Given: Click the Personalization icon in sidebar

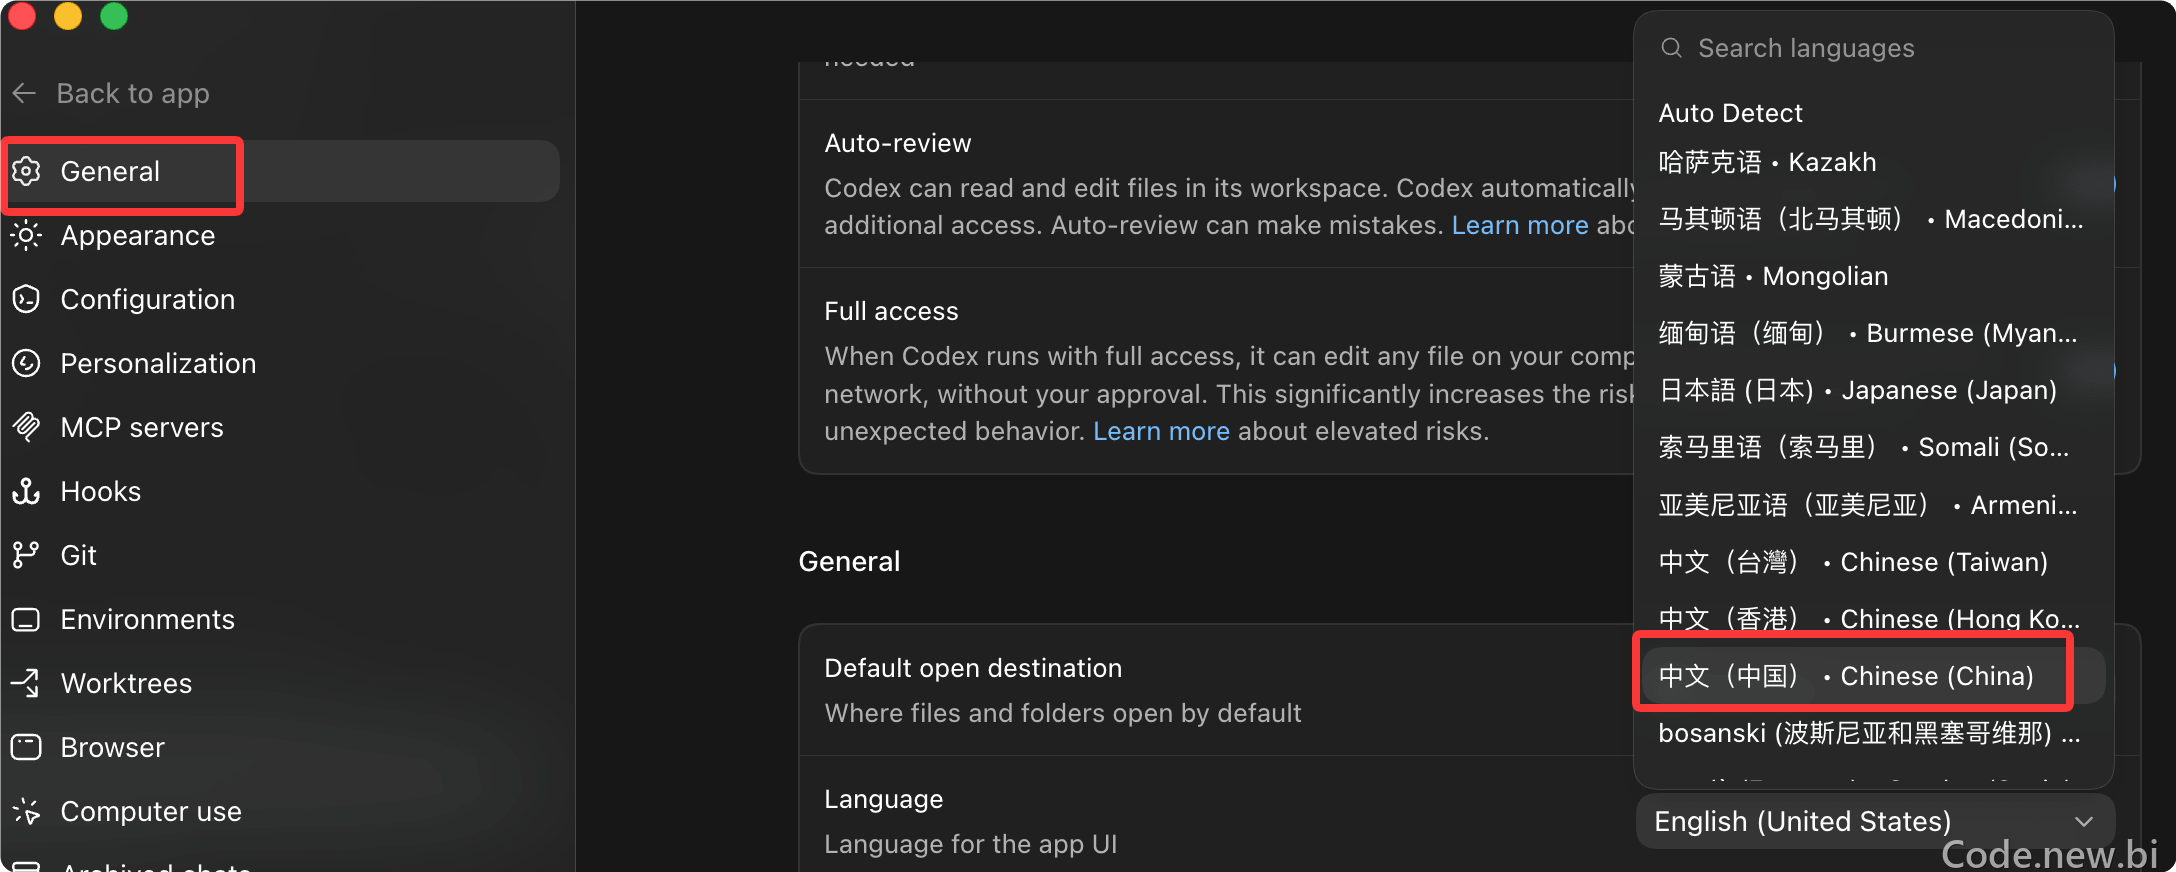Looking at the screenshot, I should pos(26,364).
